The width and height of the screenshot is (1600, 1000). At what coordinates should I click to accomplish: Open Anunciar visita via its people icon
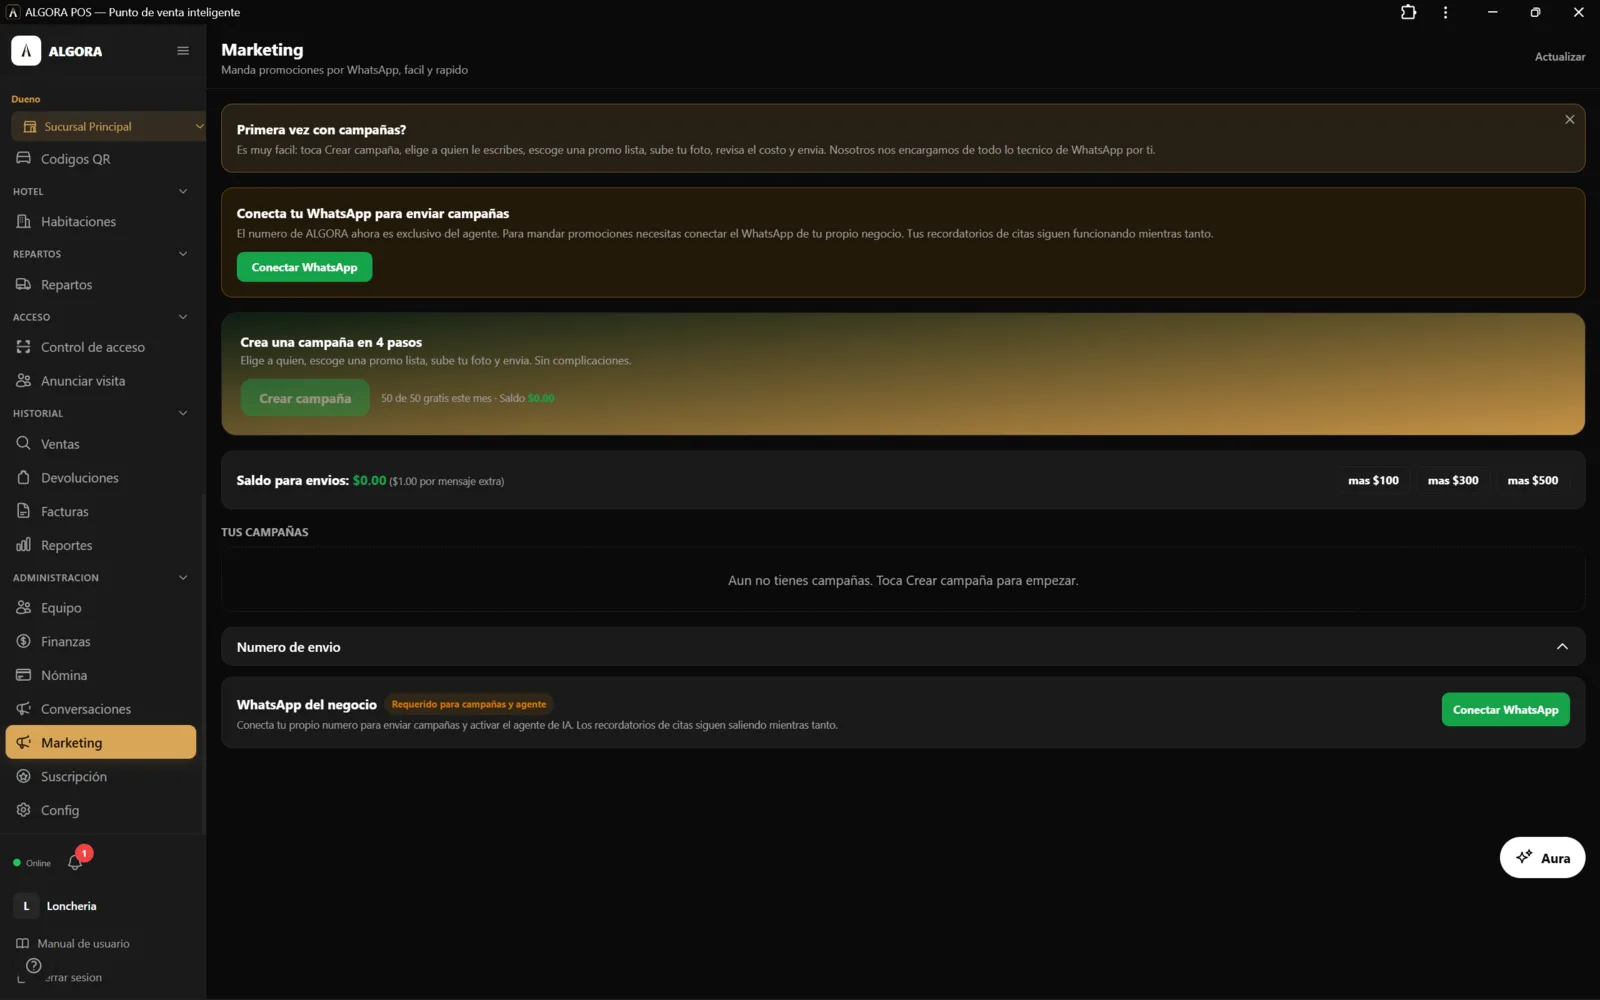click(23, 381)
